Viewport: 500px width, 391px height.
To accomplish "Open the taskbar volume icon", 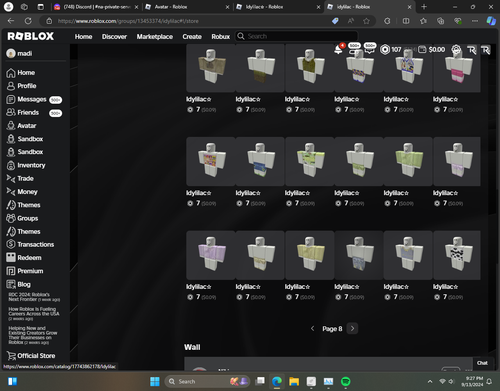I will pyautogui.click(x=451, y=381).
